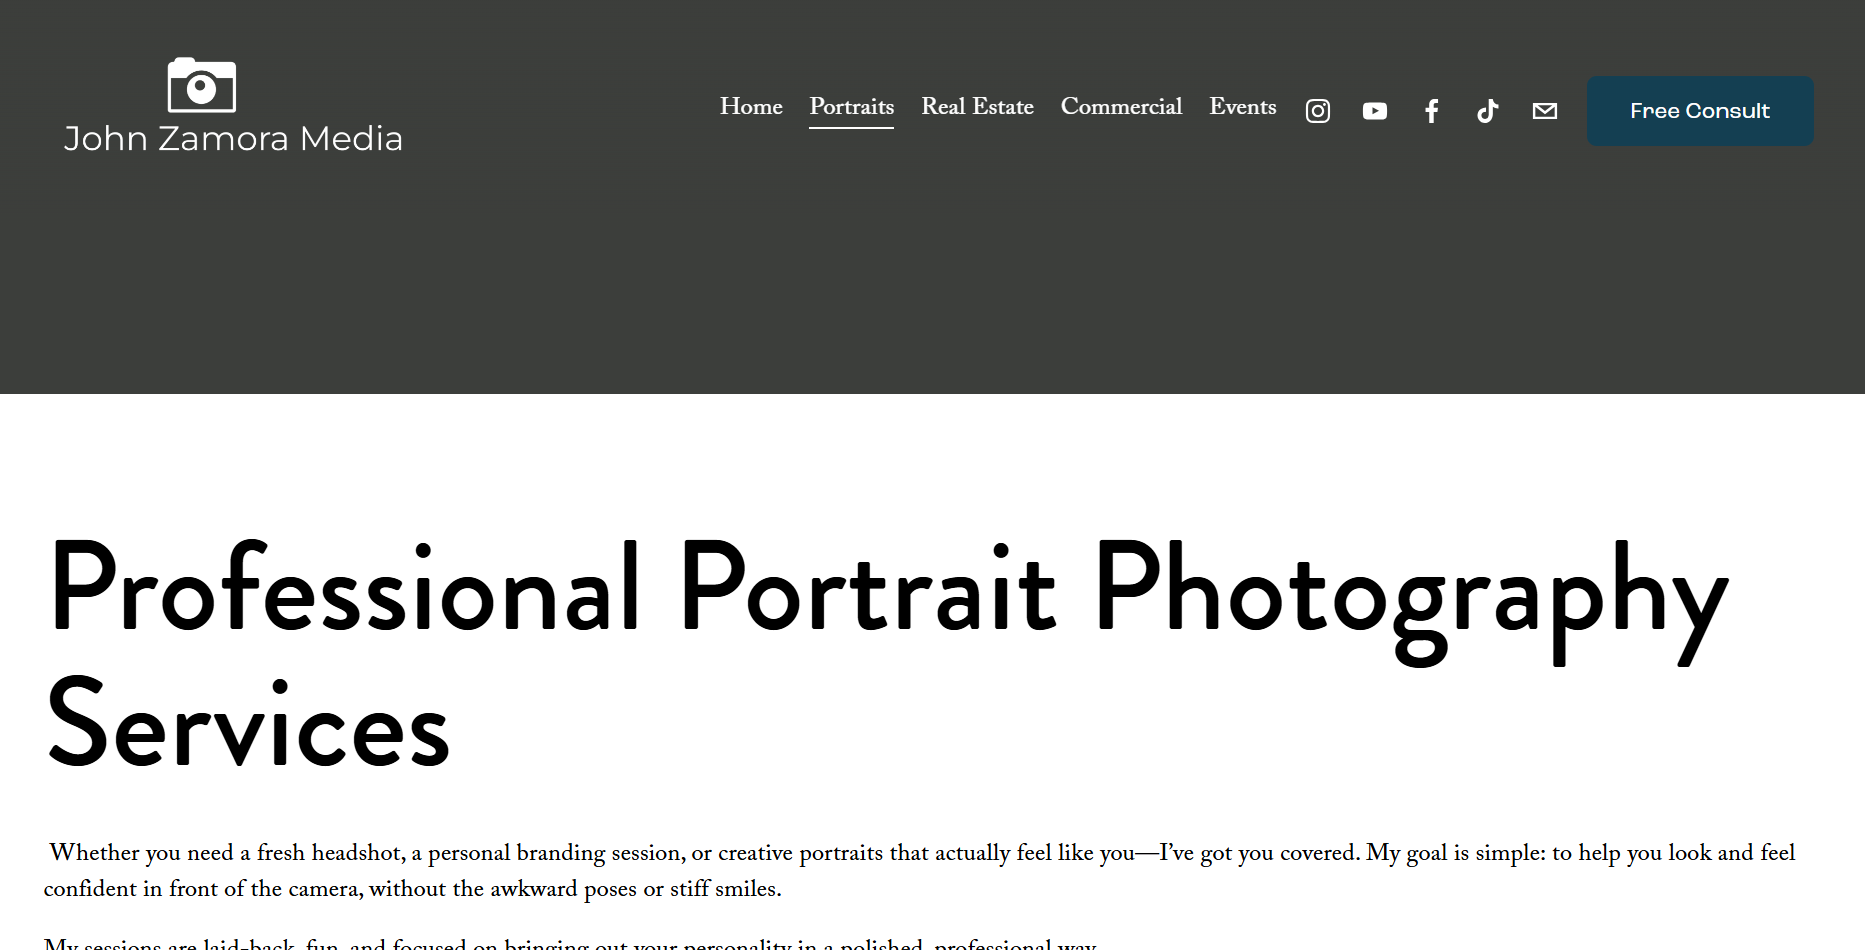This screenshot has height=950, width=1865.
Task: Click the email envelope icon
Action: [x=1545, y=111]
